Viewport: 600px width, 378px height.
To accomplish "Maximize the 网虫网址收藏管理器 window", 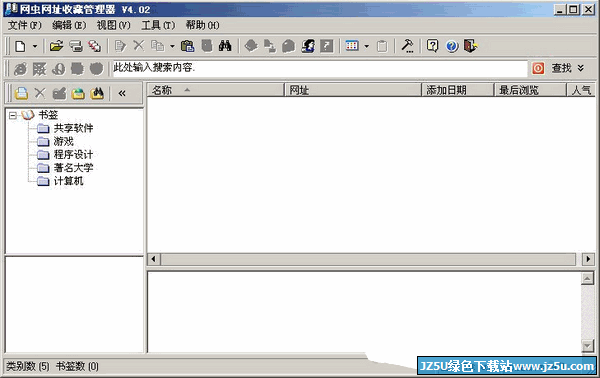I will click(574, 10).
